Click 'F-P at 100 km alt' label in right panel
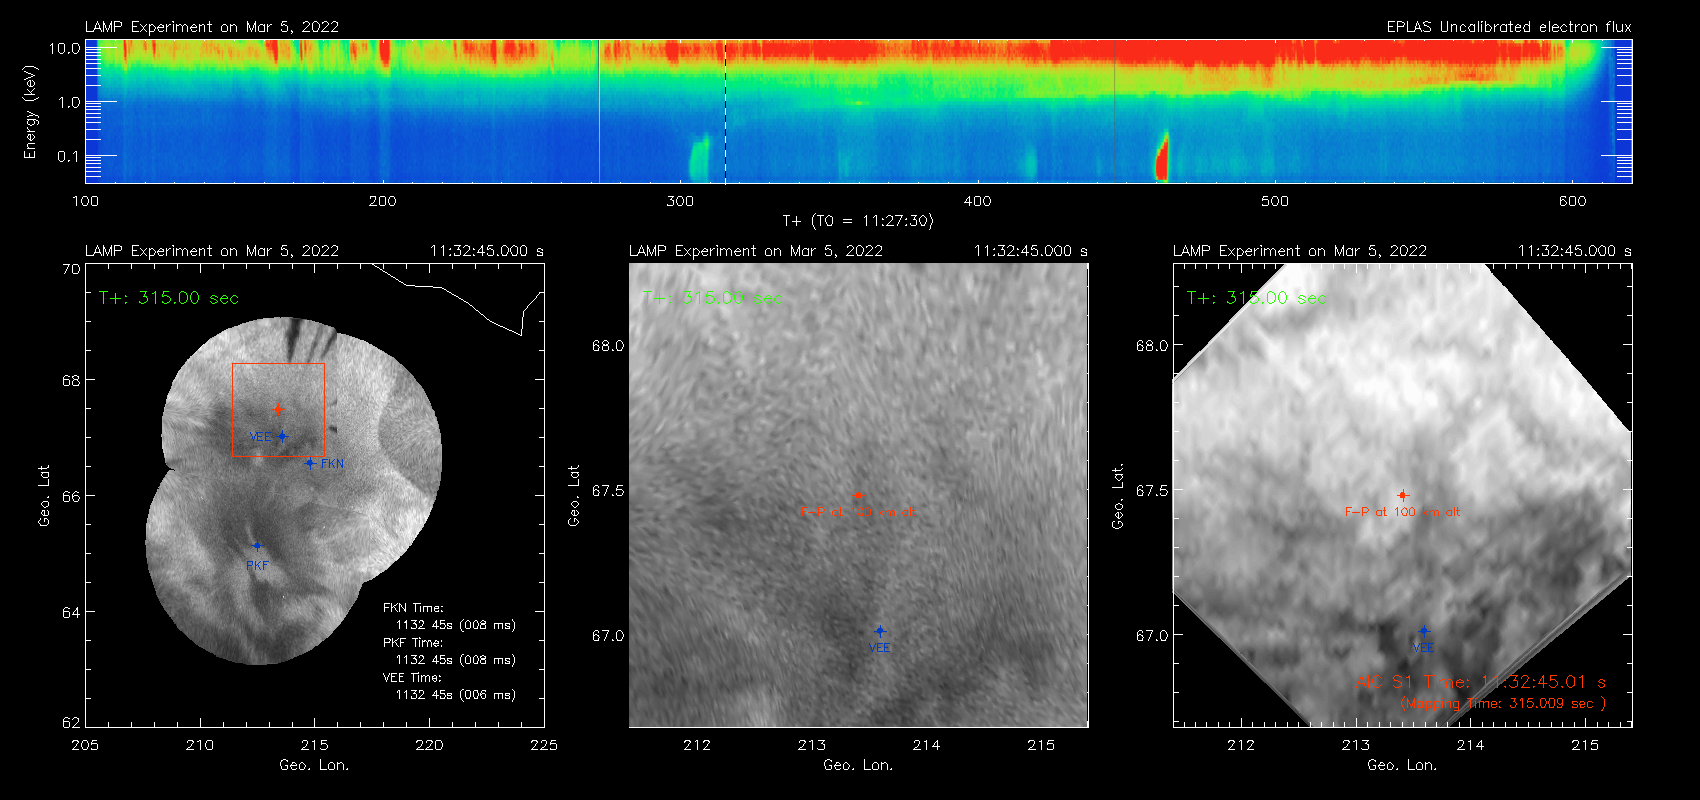The image size is (1700, 800). 1403,512
